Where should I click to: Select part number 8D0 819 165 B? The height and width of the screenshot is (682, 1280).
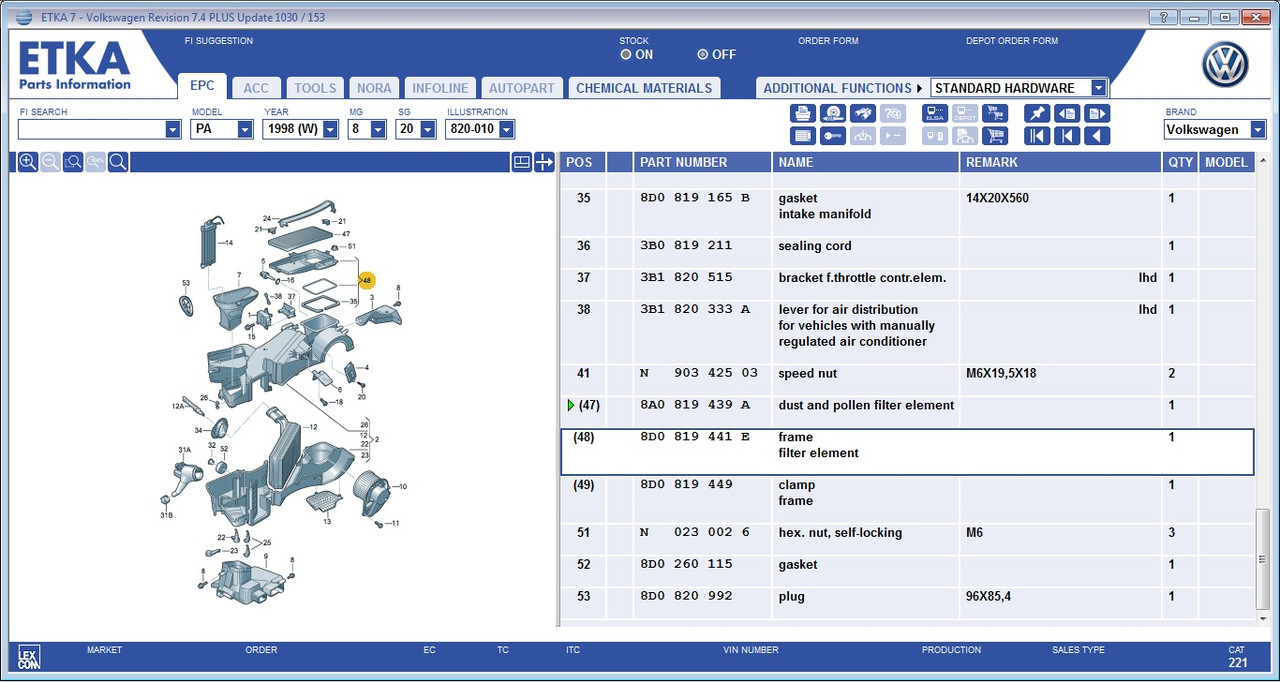coord(695,198)
